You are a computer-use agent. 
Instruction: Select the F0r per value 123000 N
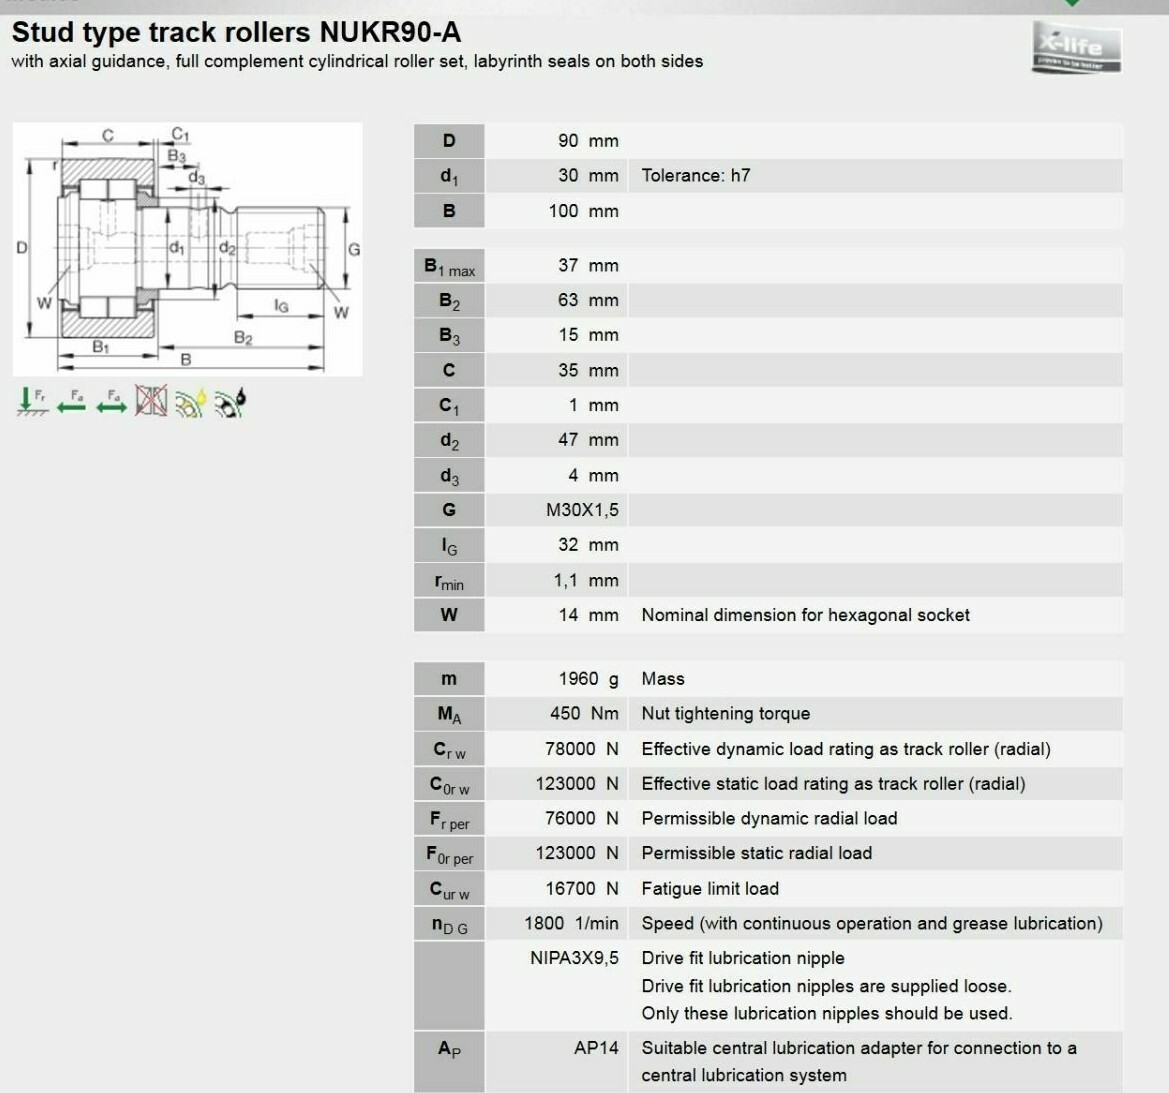click(577, 853)
